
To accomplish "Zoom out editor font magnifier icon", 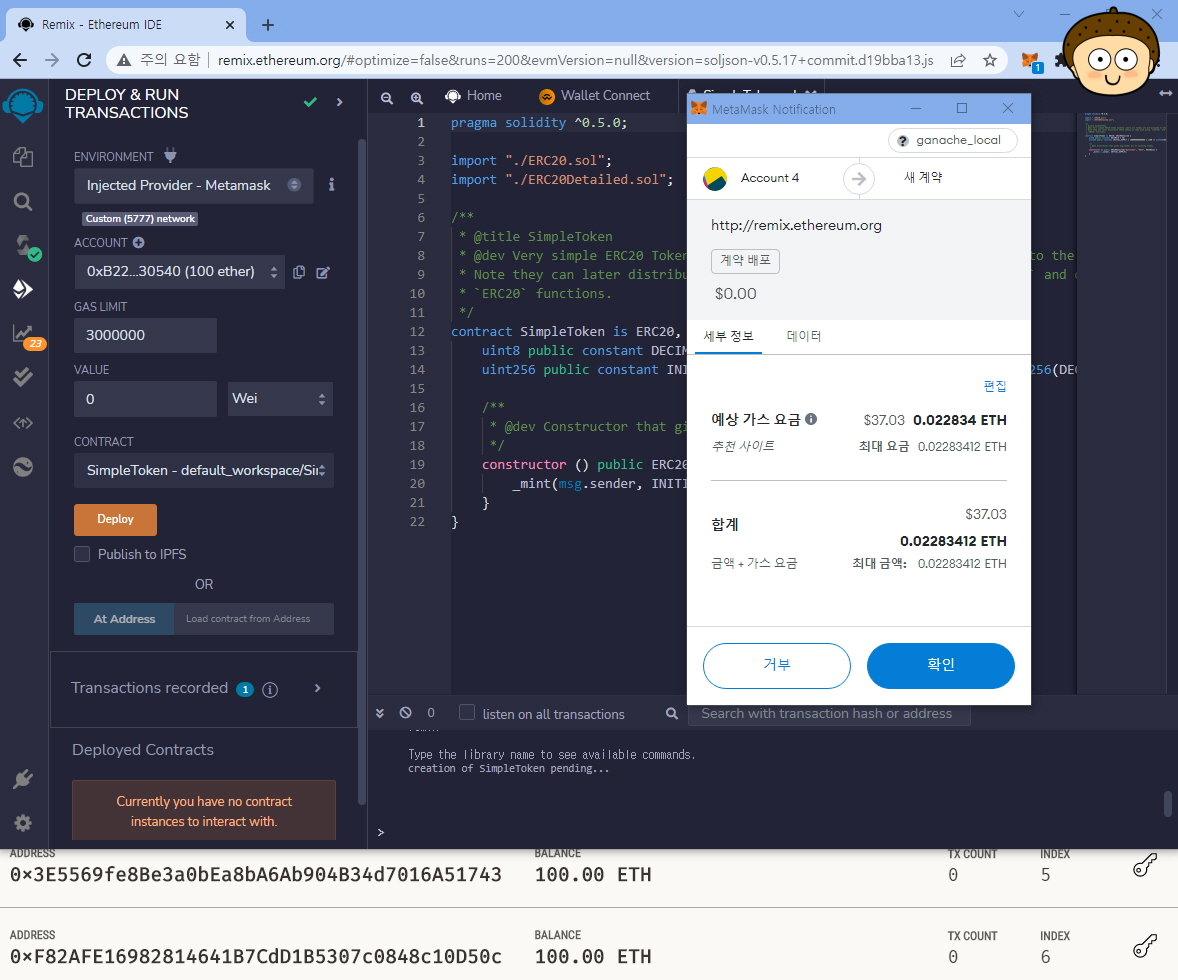I will tap(386, 98).
